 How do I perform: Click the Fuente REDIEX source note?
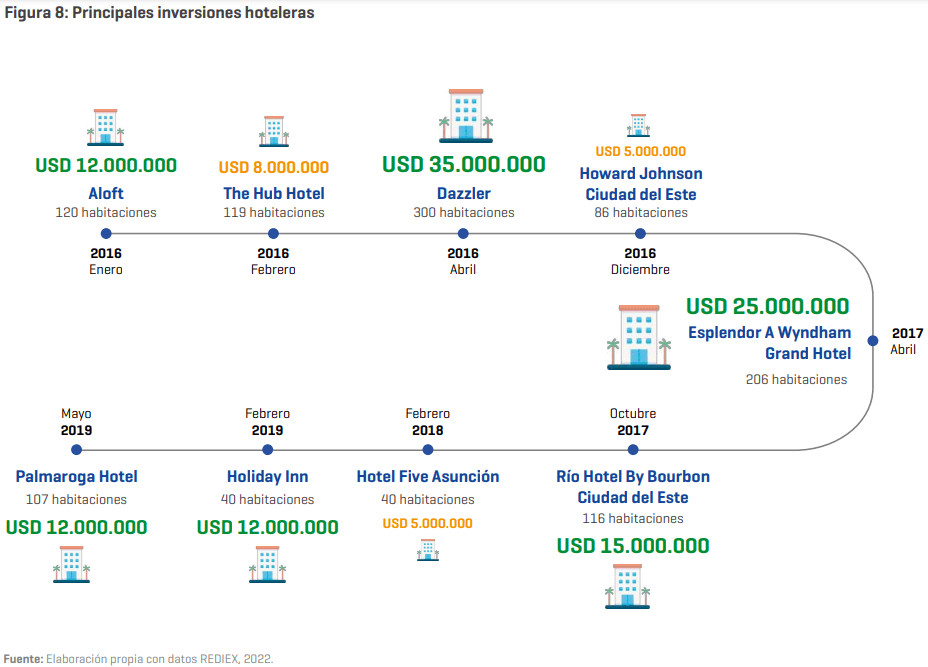coord(138,659)
